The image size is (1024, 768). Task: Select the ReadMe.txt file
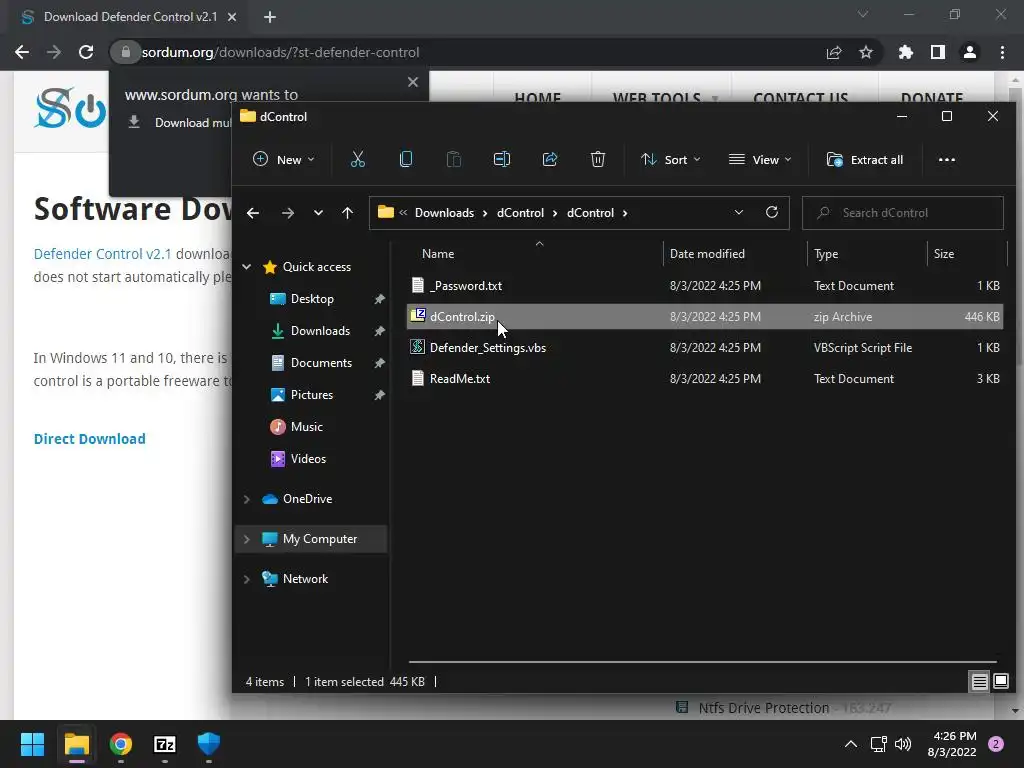[705, 379]
